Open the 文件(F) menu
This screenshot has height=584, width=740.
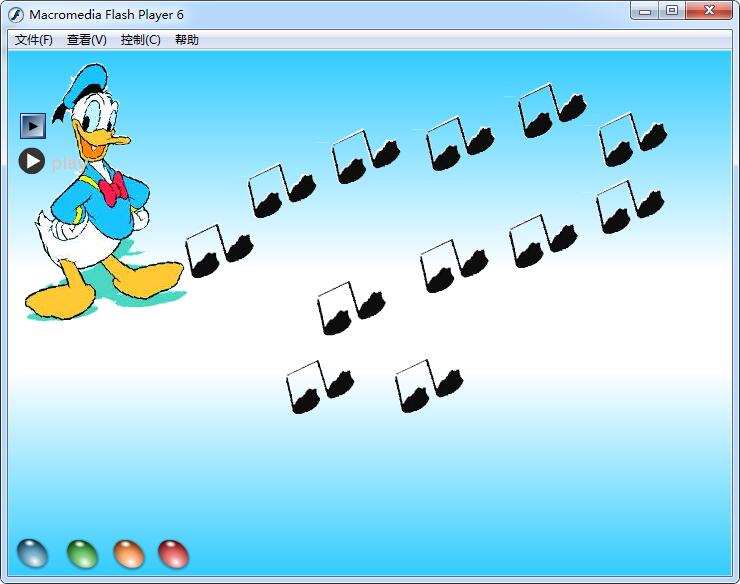tap(34, 40)
